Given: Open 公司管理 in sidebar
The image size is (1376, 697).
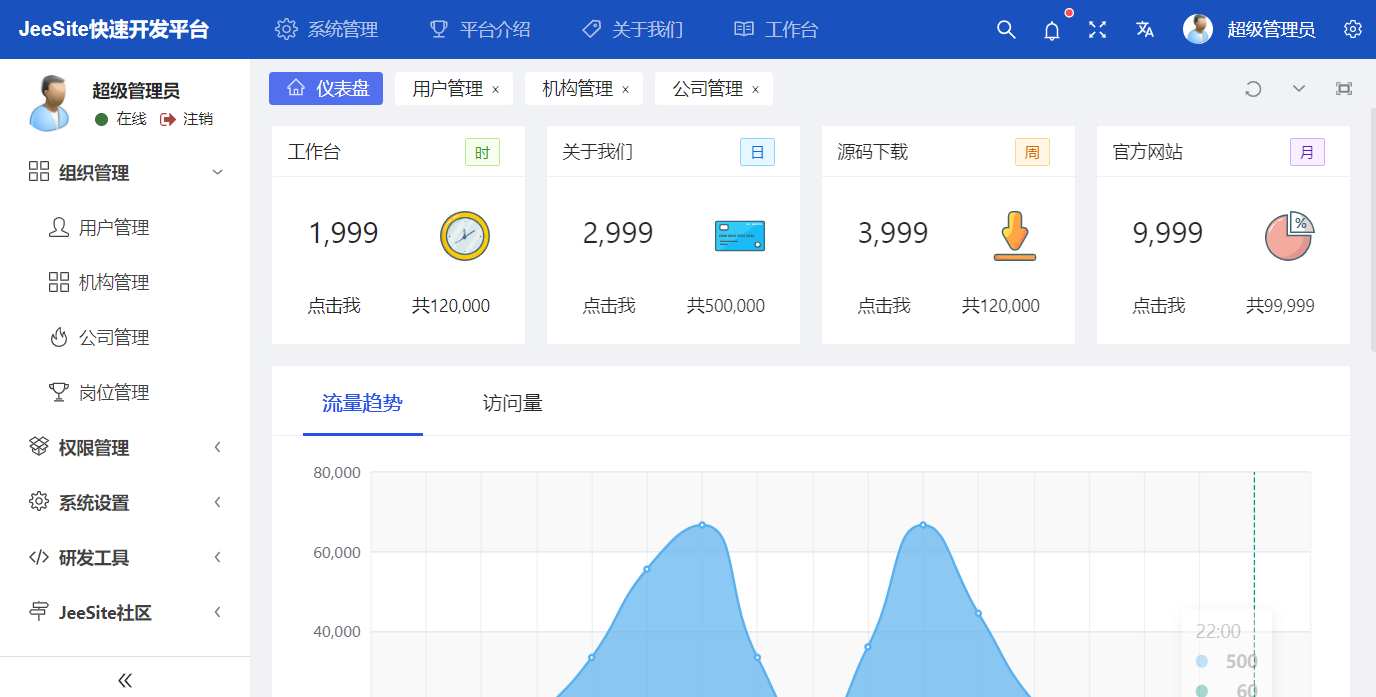Looking at the screenshot, I should pyautogui.click(x=125, y=338).
